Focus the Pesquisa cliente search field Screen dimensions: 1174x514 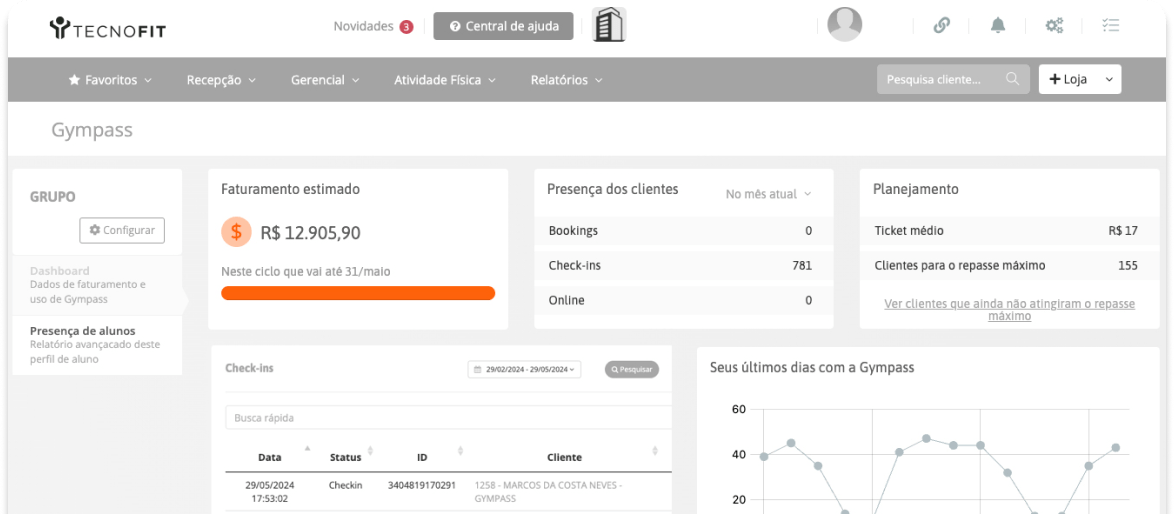pyautogui.click(x=953, y=79)
